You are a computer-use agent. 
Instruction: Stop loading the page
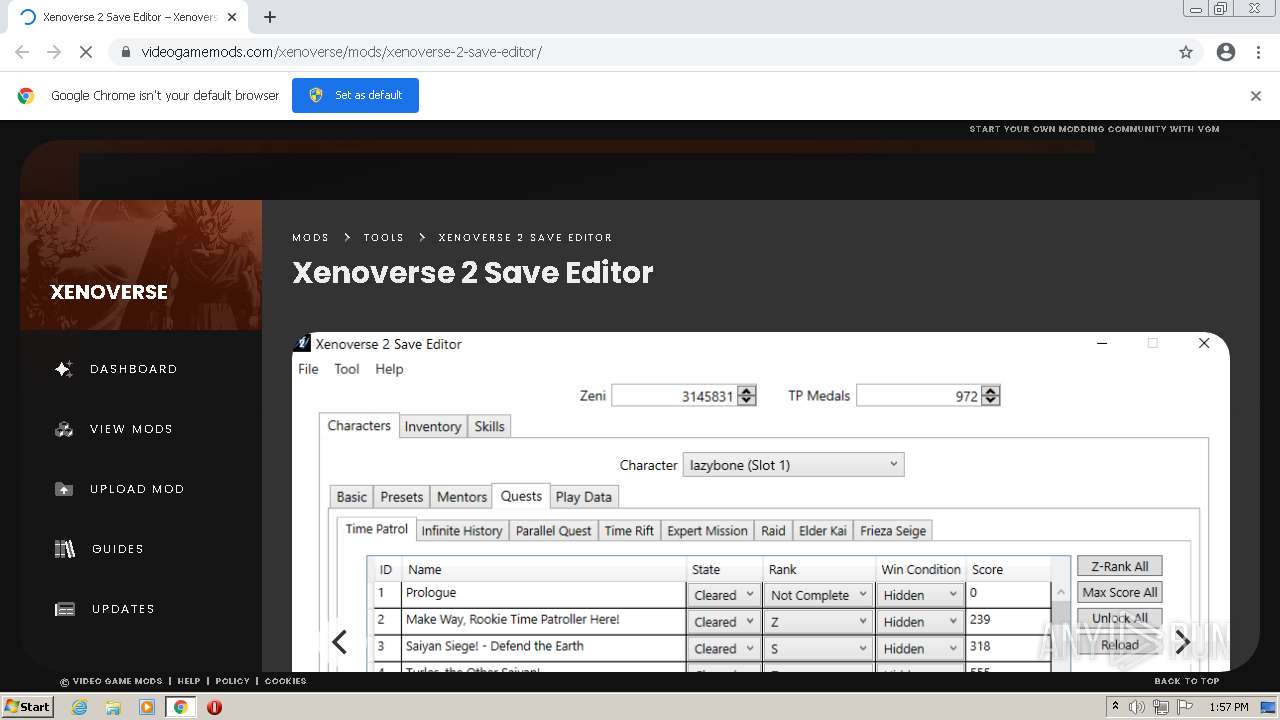tap(86, 52)
